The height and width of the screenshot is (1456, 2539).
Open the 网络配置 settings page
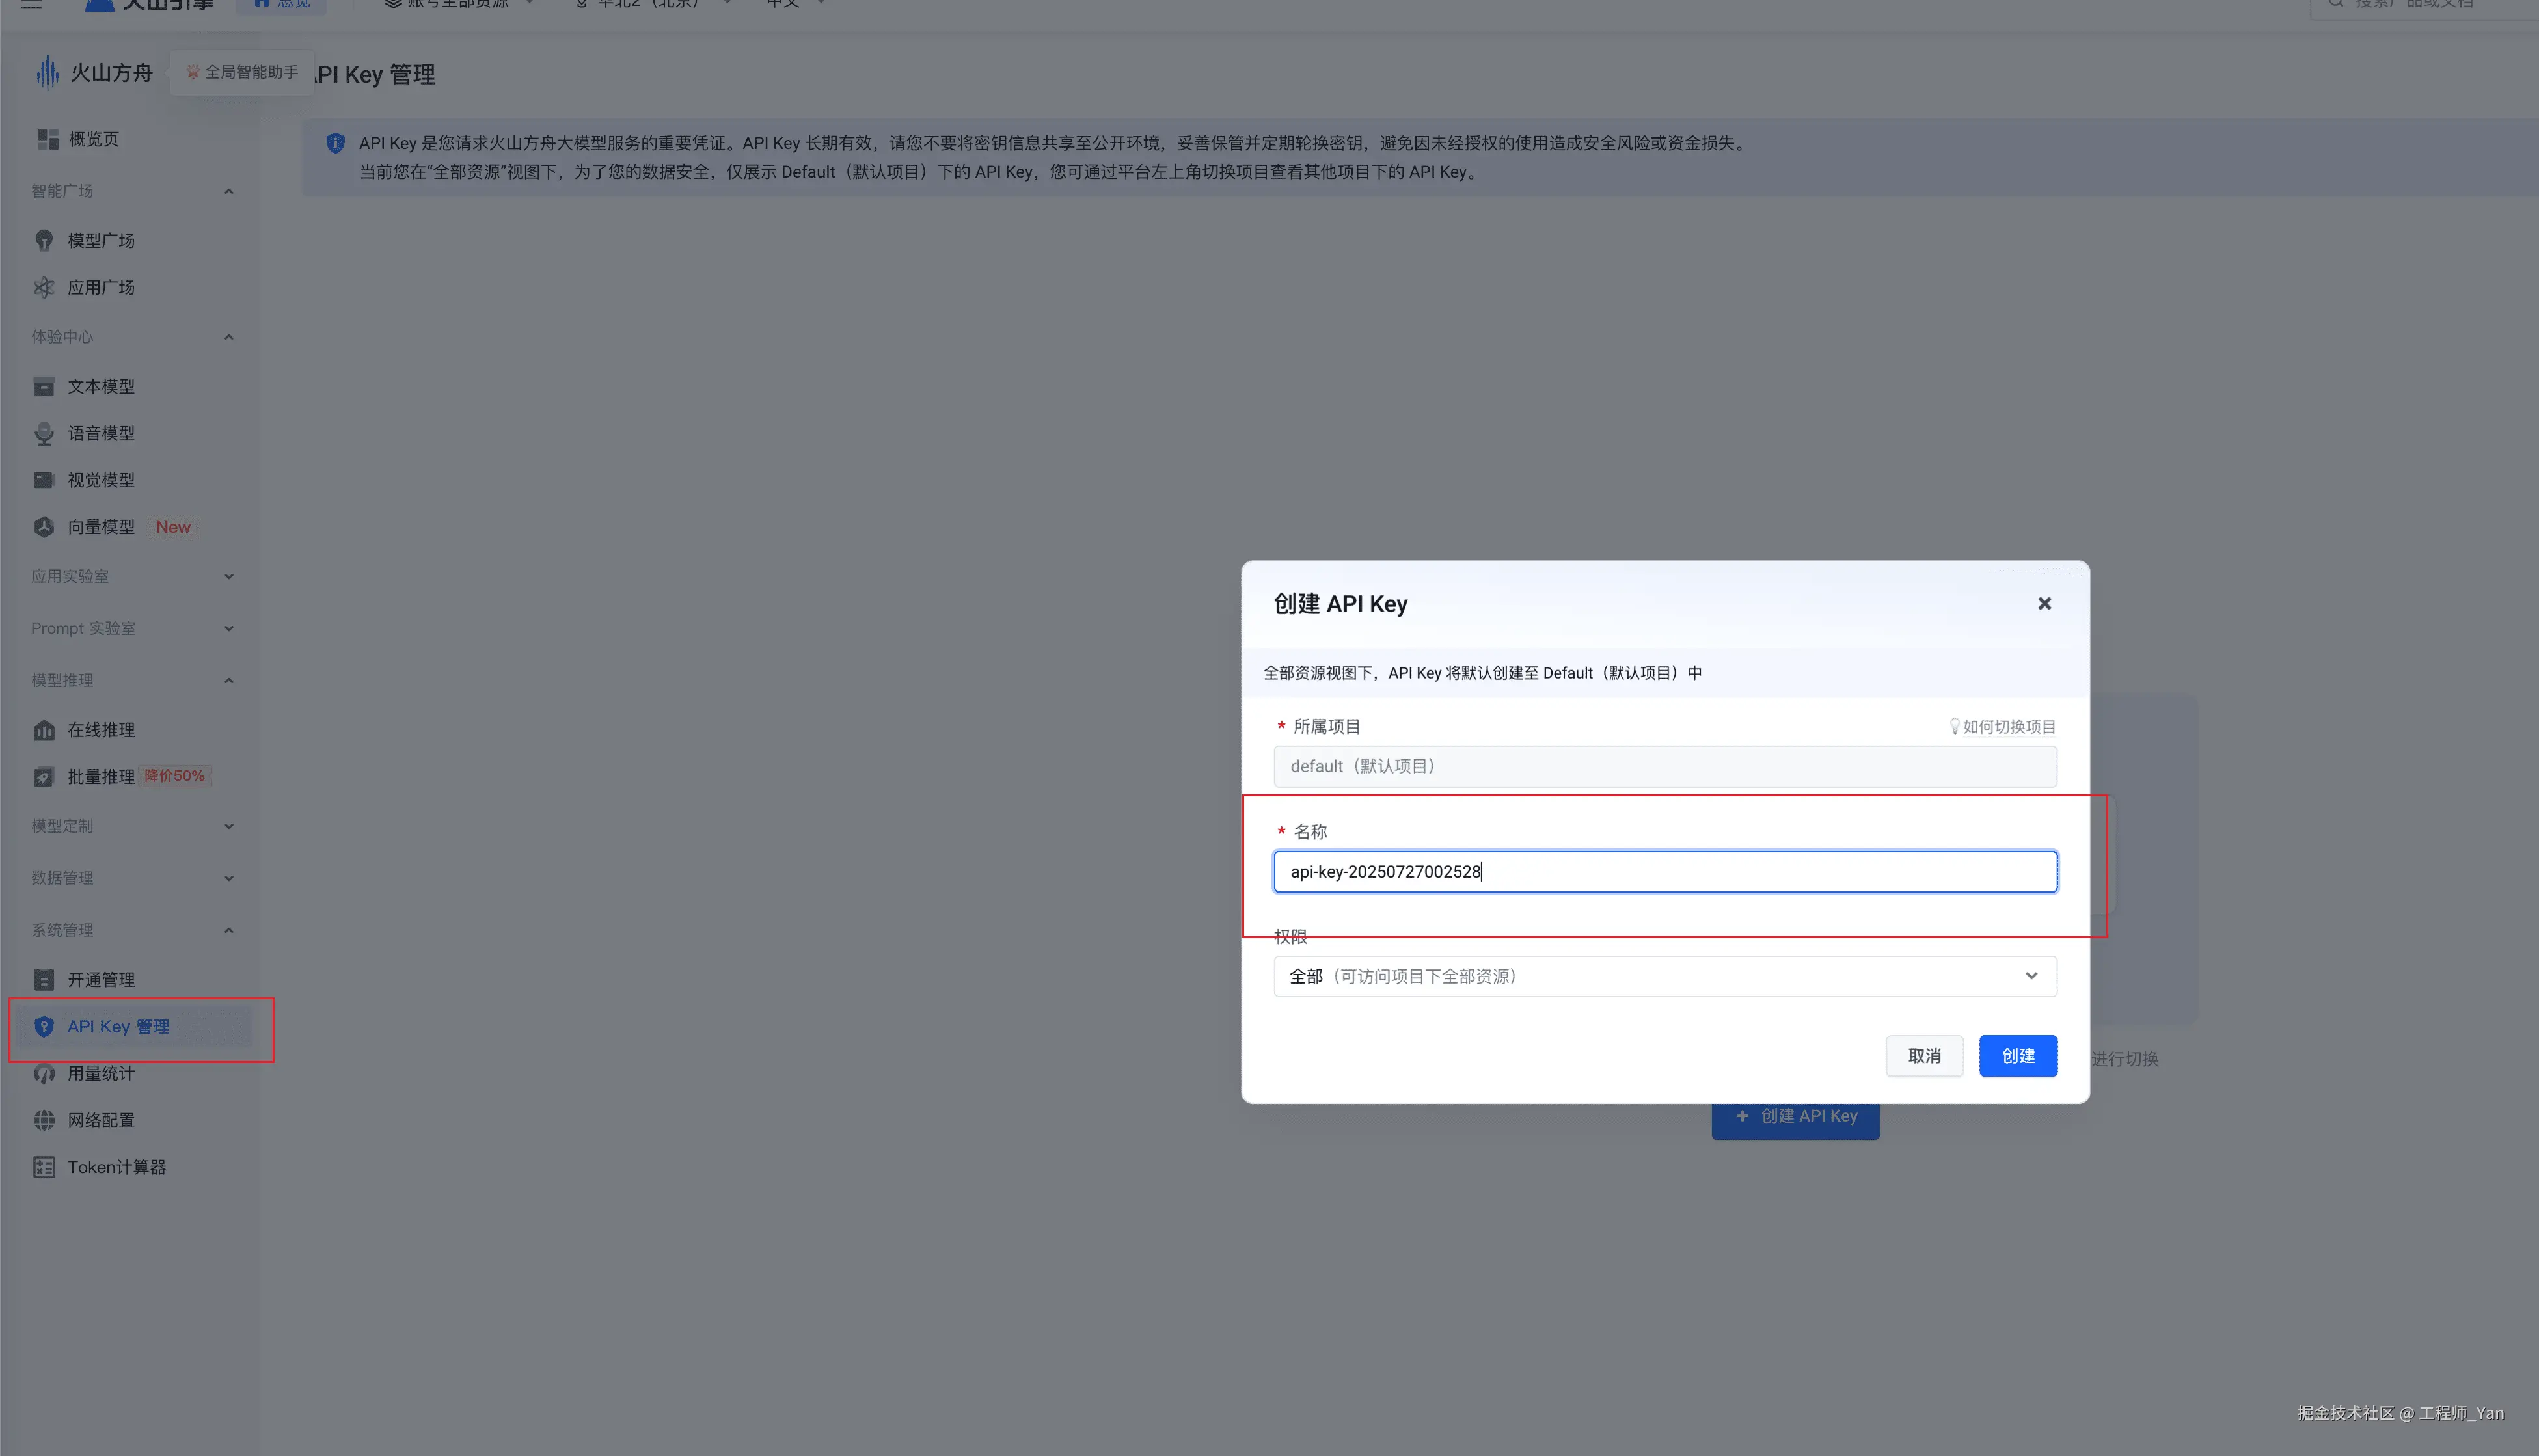tap(101, 1120)
